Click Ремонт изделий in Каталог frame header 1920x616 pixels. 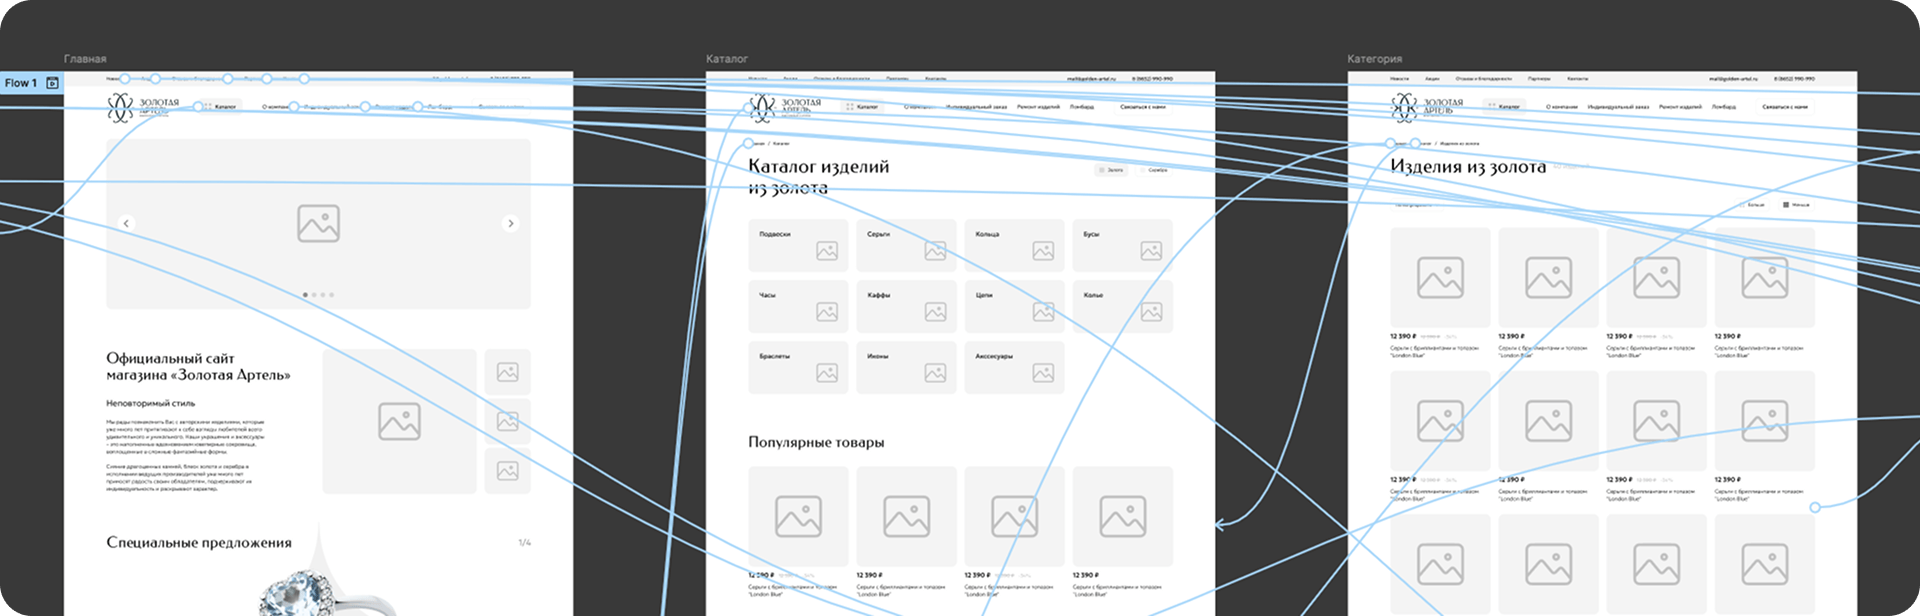tap(1038, 106)
